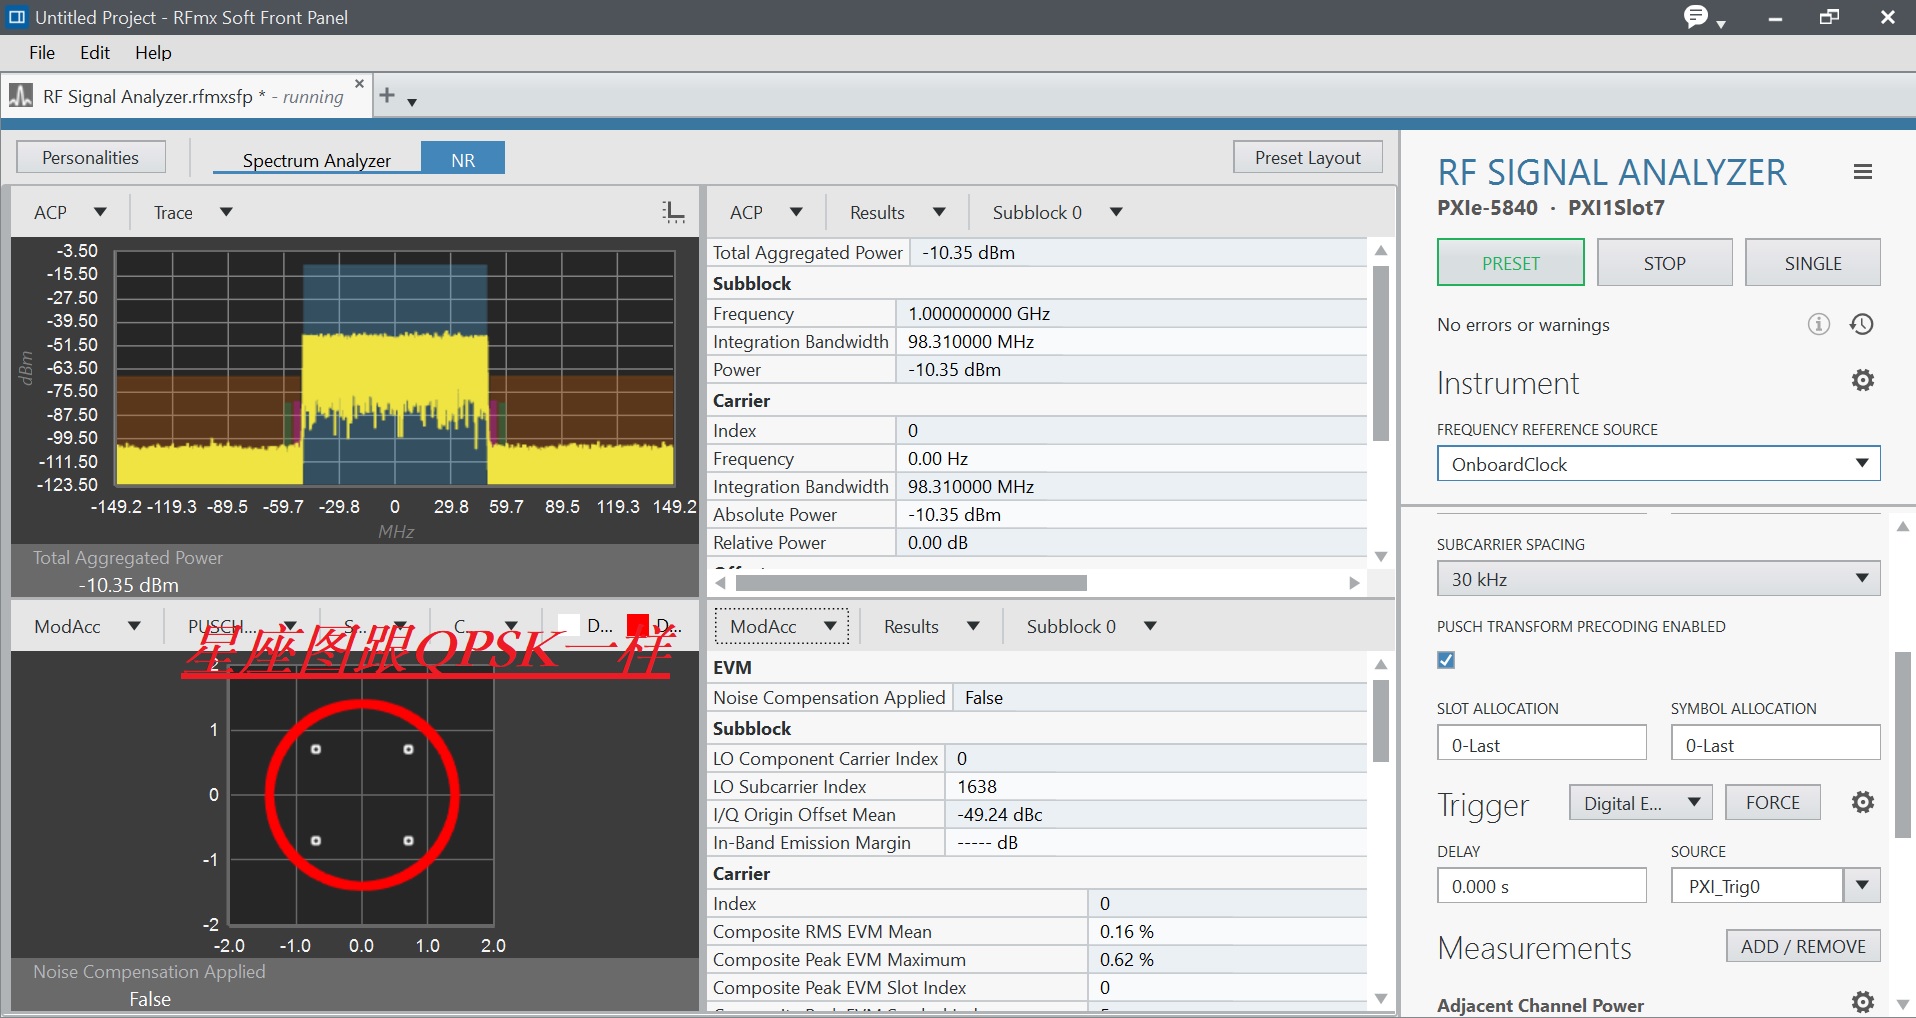The height and width of the screenshot is (1018, 1916).
Task: Click the LO Subcarrier Index row
Action: [x=1037, y=786]
